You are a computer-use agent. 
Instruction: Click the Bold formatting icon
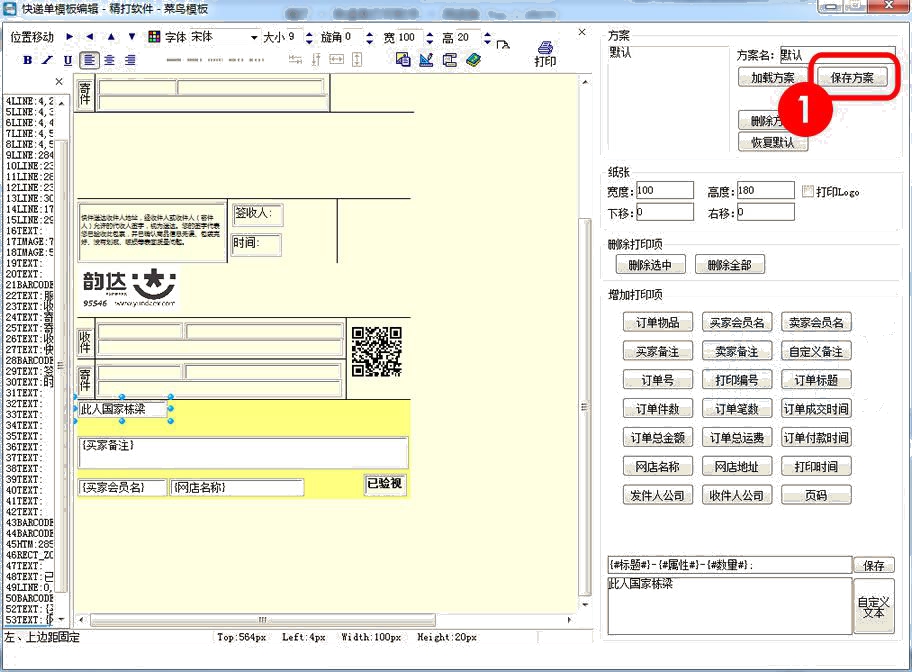28,60
